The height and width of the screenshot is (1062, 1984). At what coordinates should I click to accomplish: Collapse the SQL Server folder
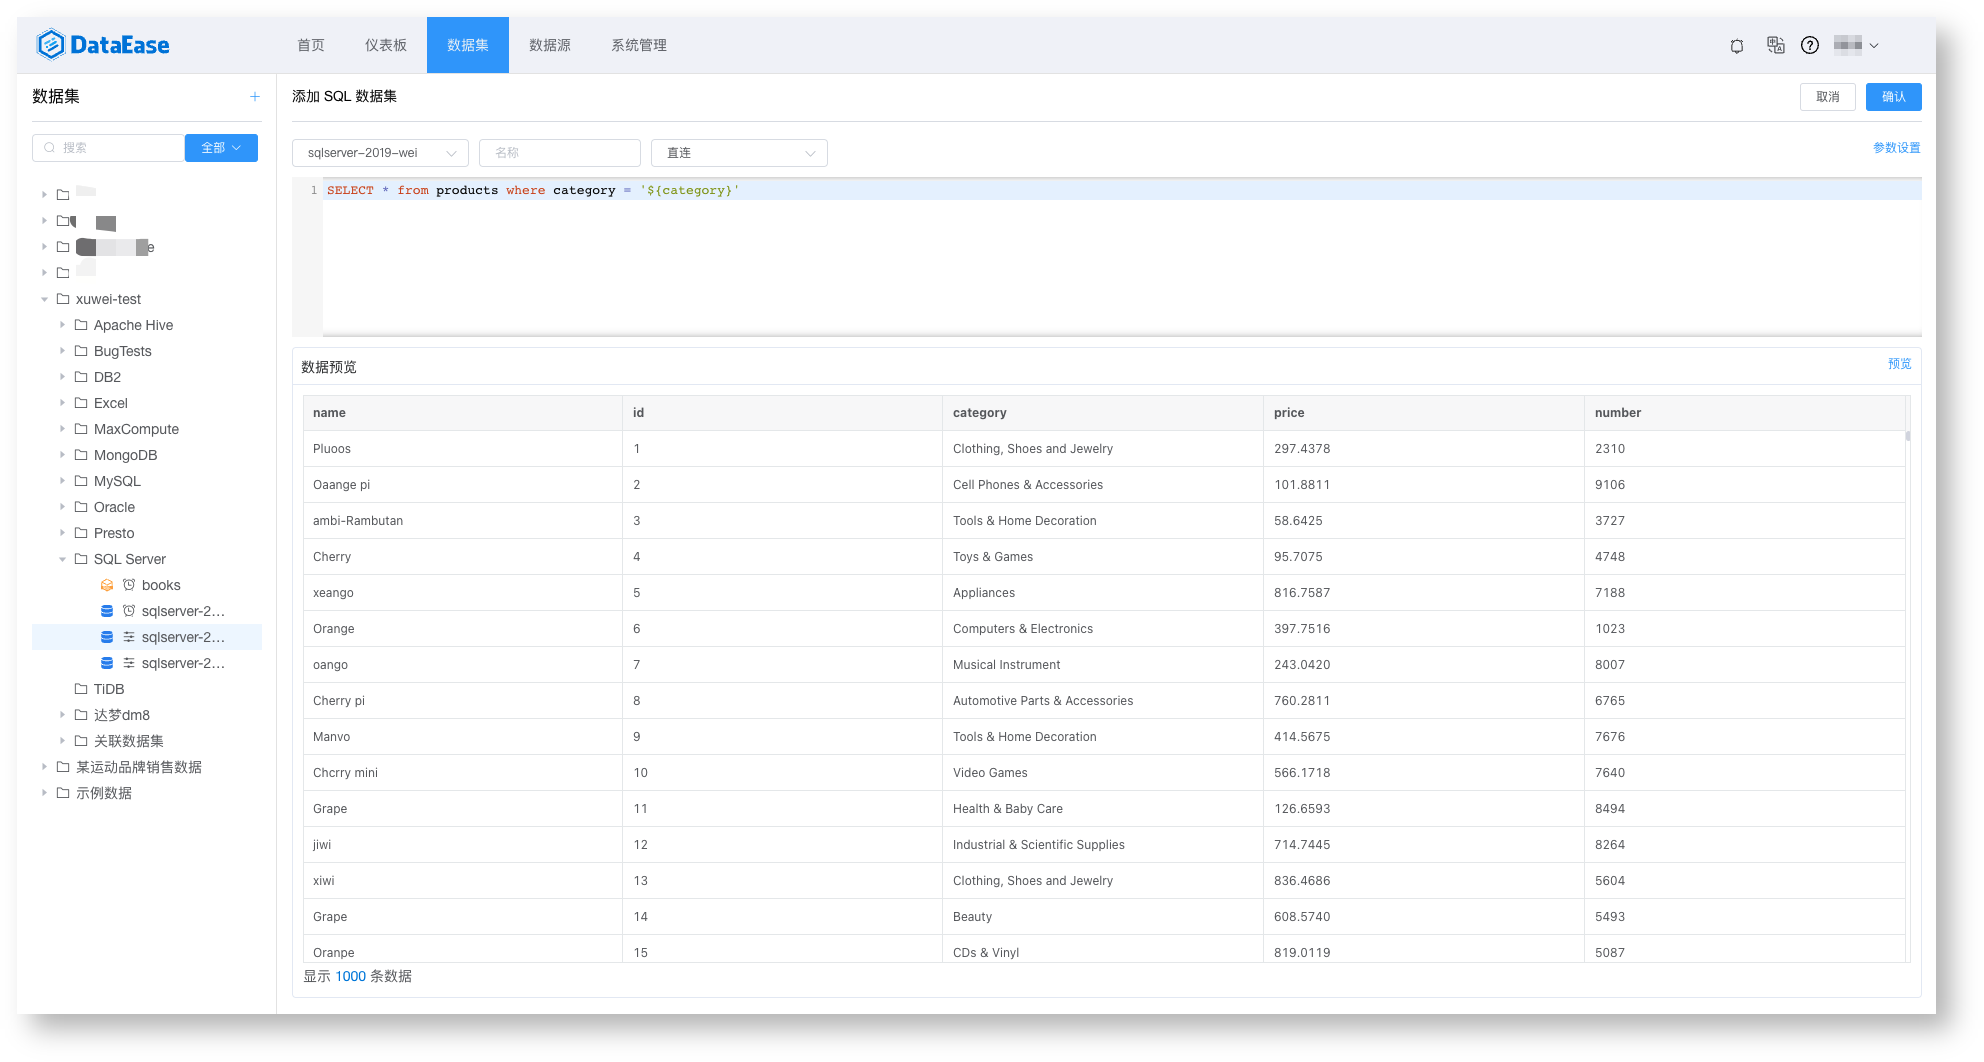click(x=62, y=559)
